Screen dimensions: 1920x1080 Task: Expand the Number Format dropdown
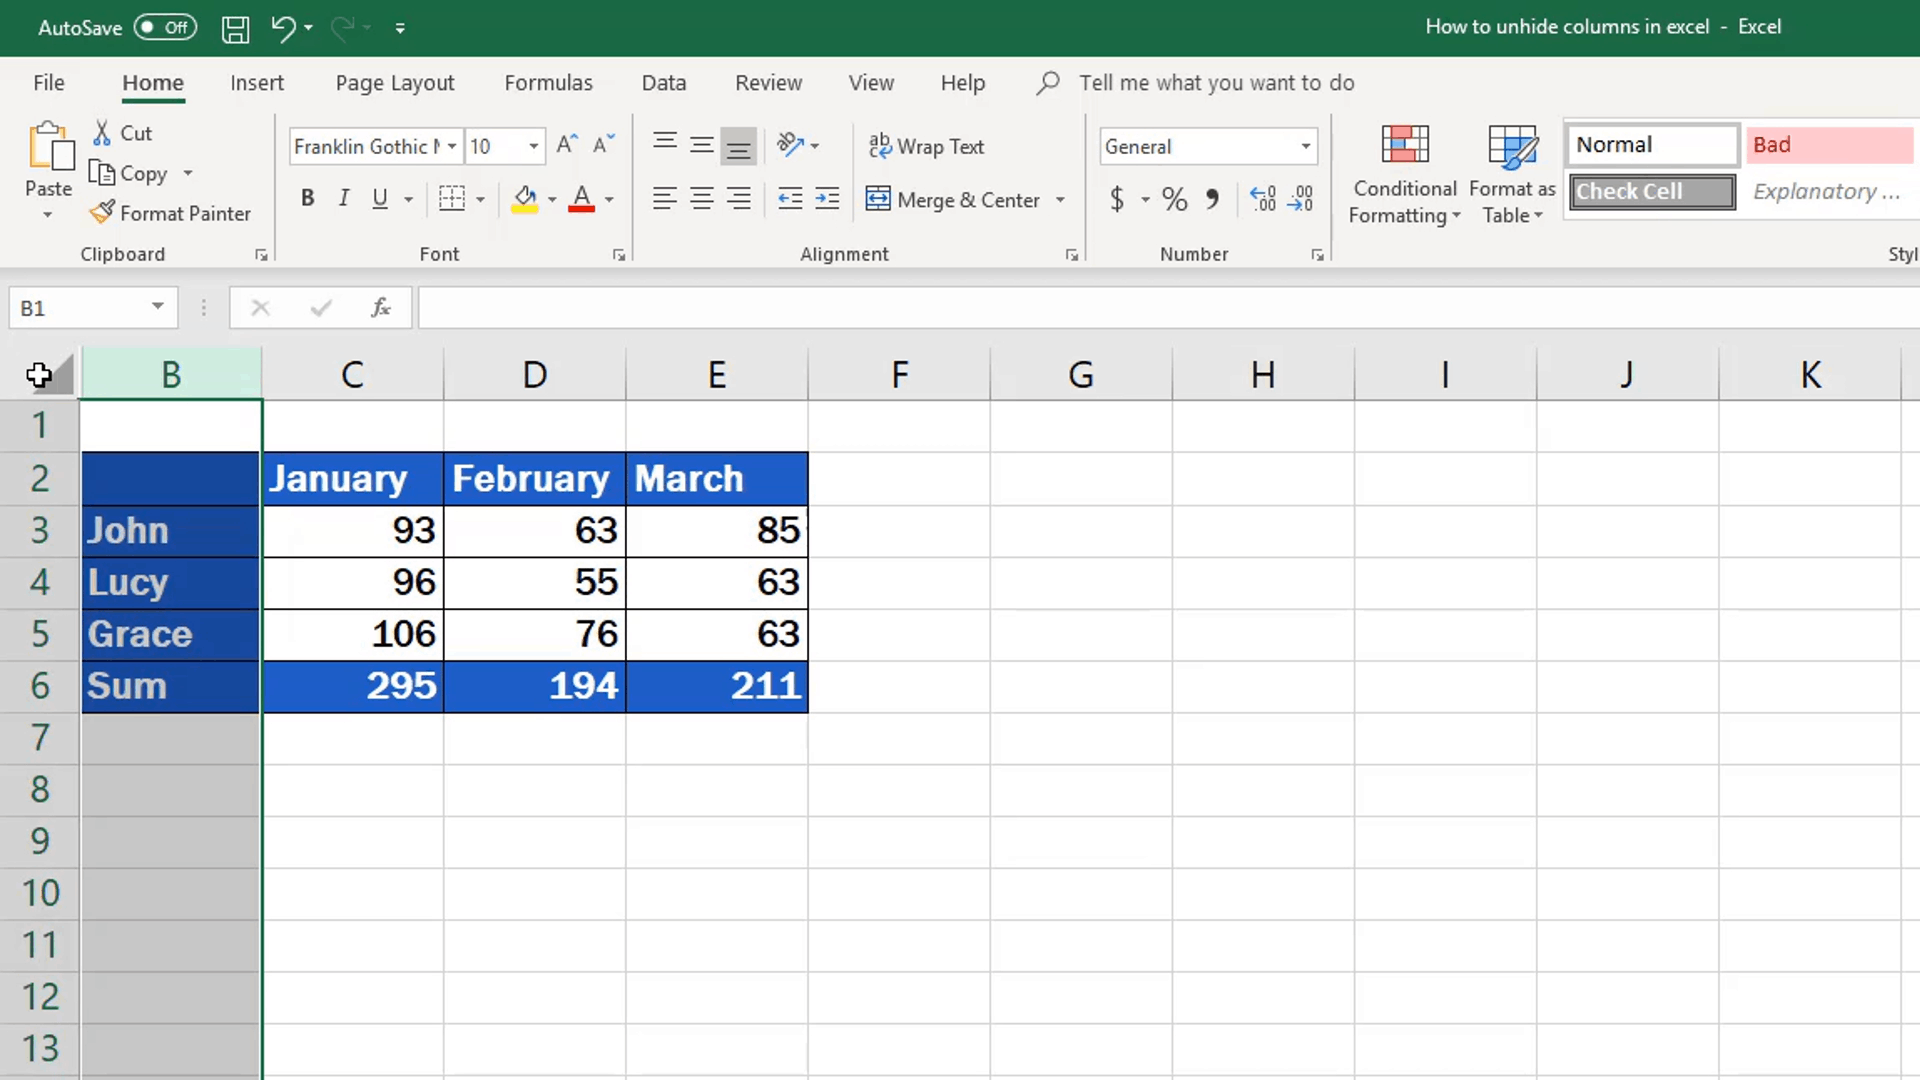click(x=1305, y=145)
